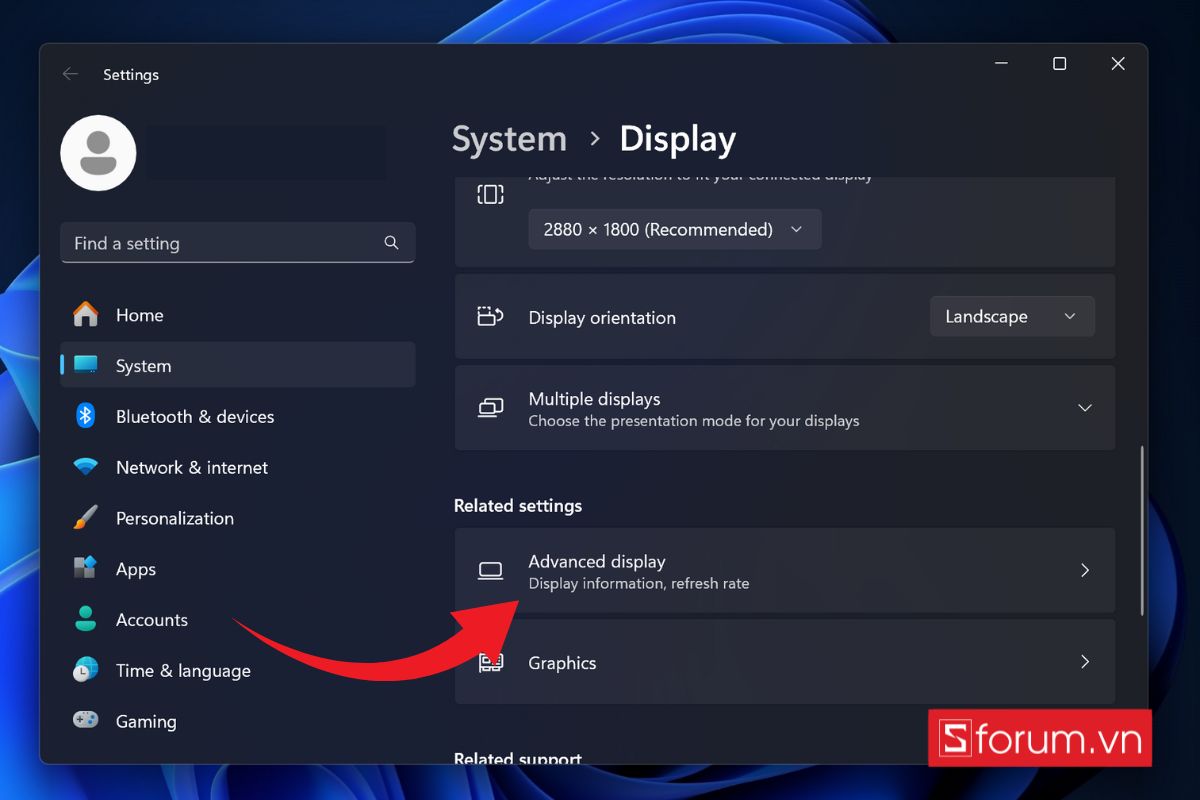Click System in the breadcrumb header

(x=509, y=139)
